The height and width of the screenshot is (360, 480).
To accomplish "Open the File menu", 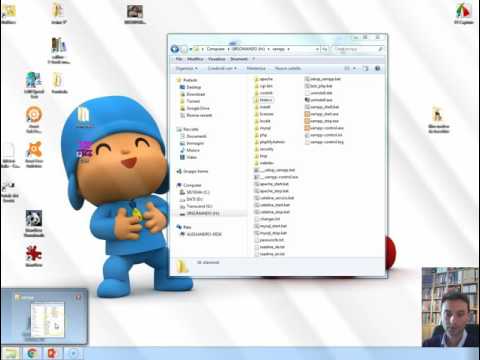I will (x=179, y=59).
